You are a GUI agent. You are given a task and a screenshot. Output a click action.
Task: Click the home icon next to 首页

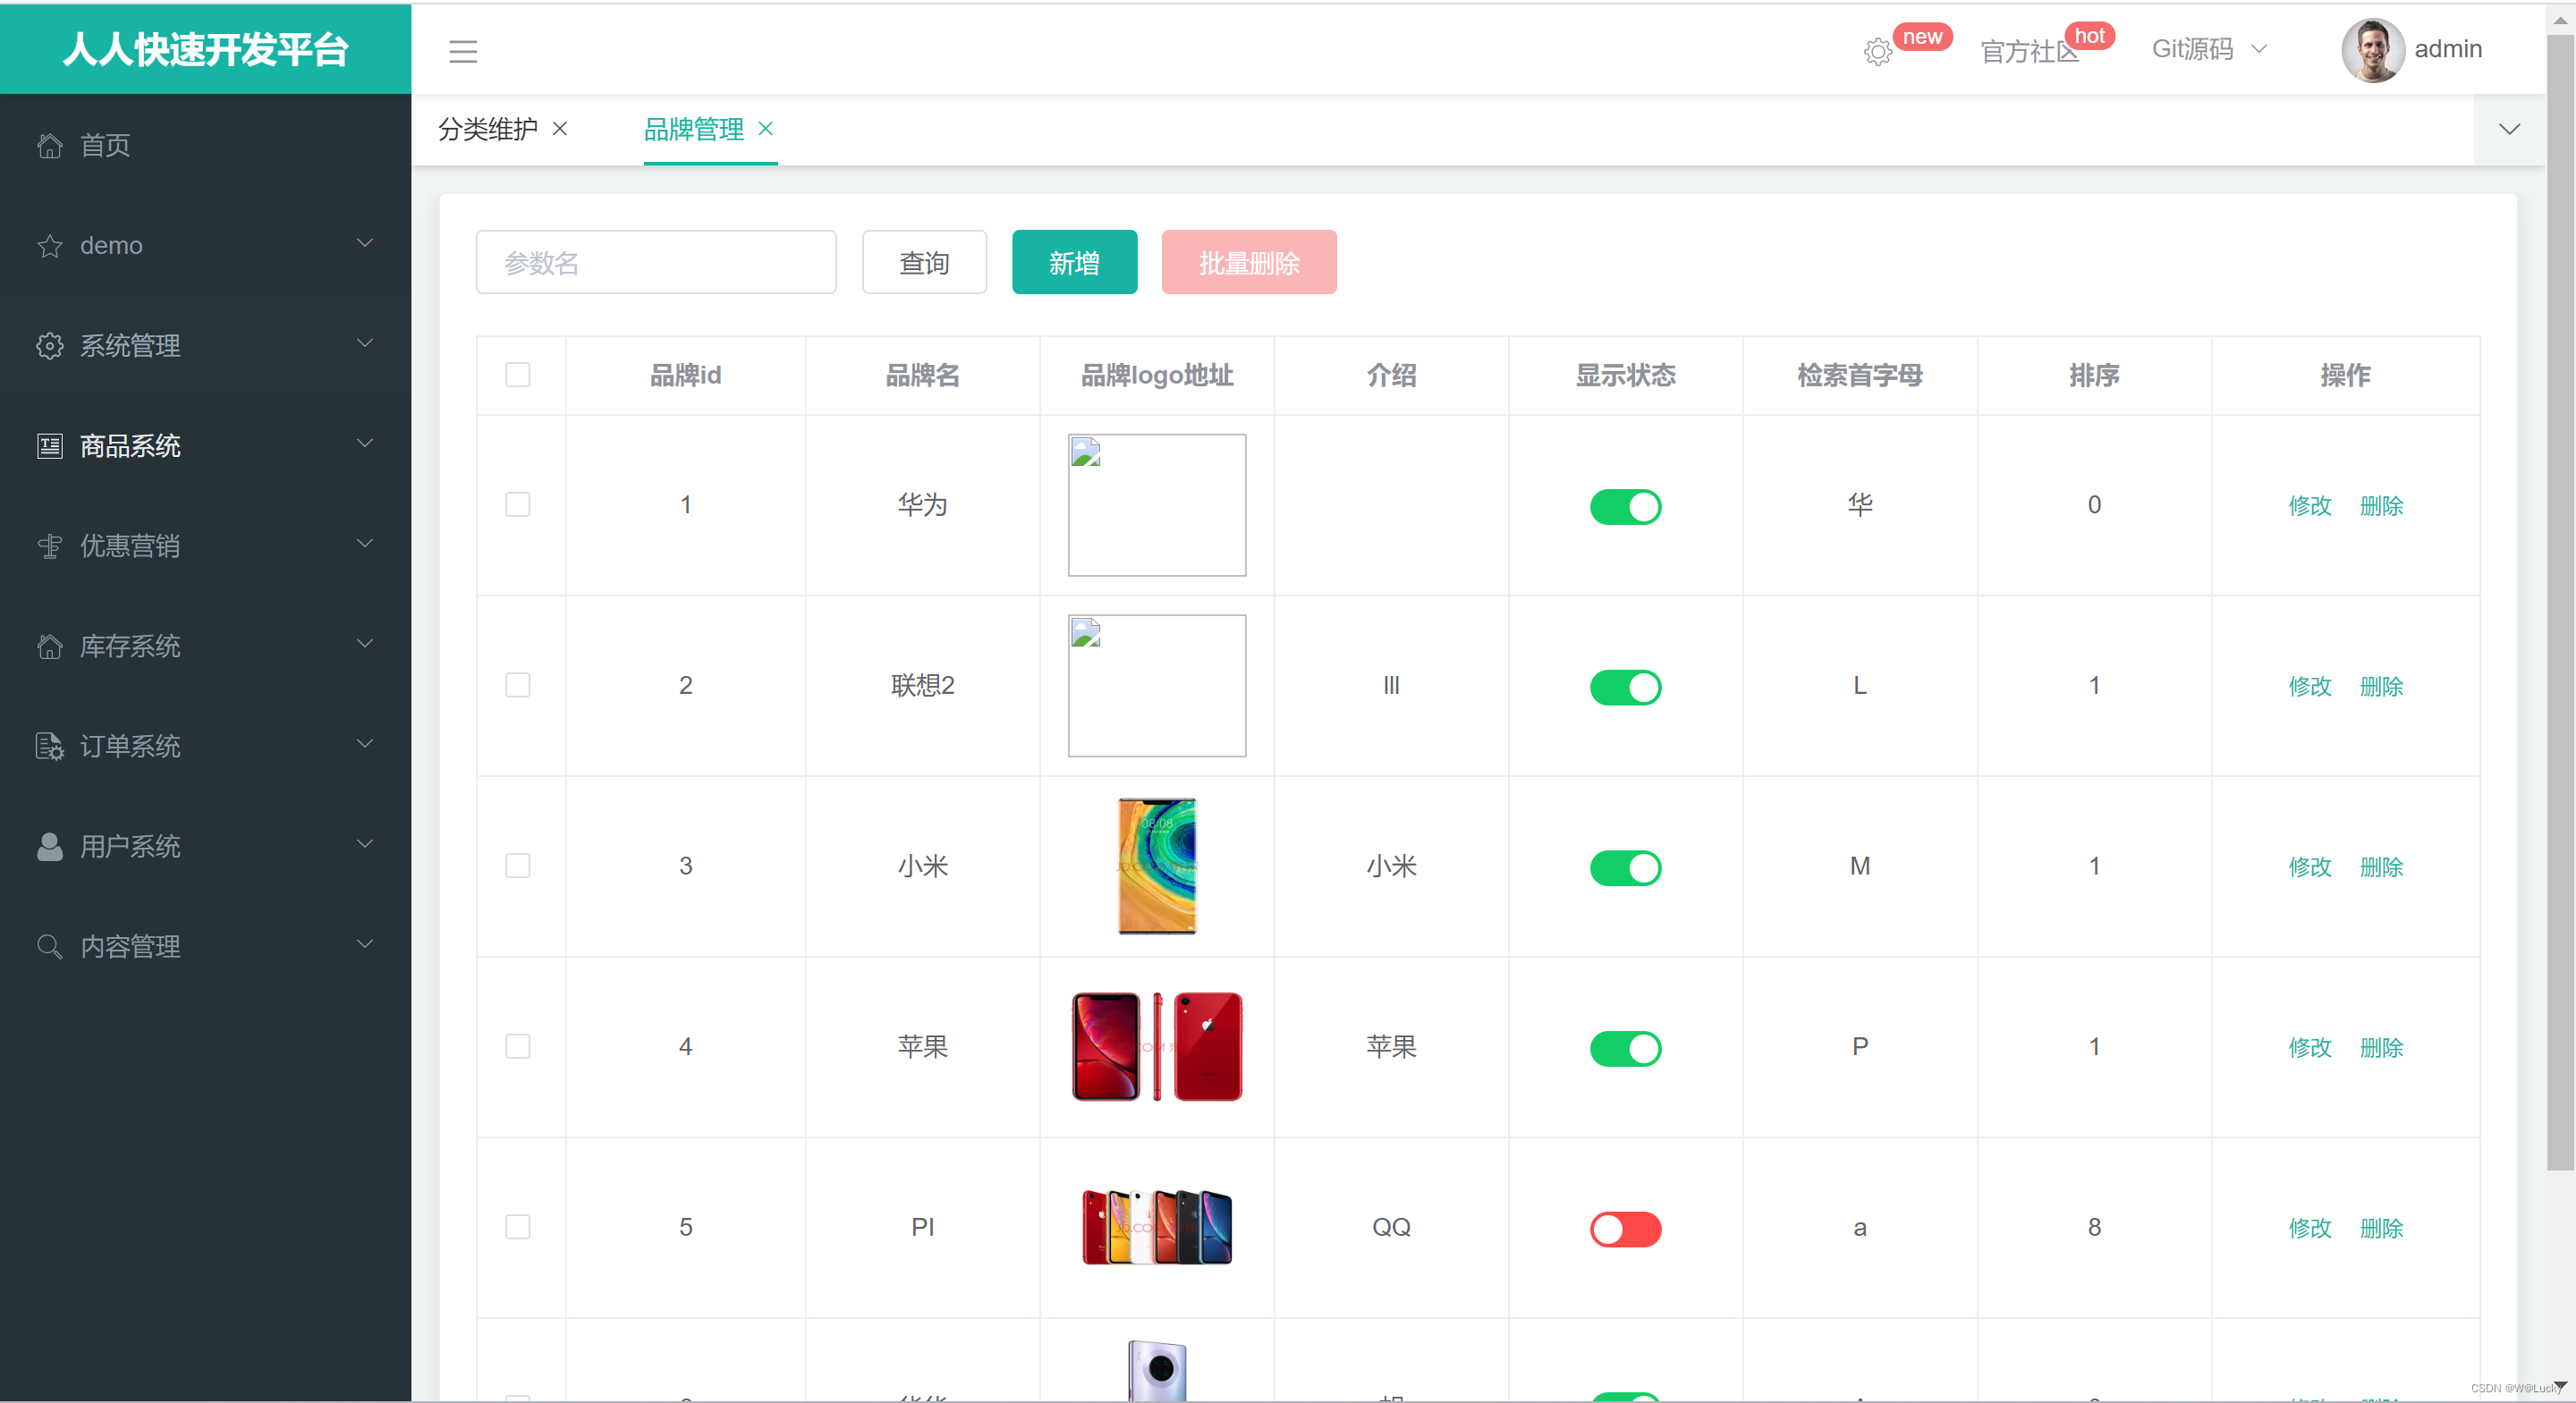tap(50, 146)
